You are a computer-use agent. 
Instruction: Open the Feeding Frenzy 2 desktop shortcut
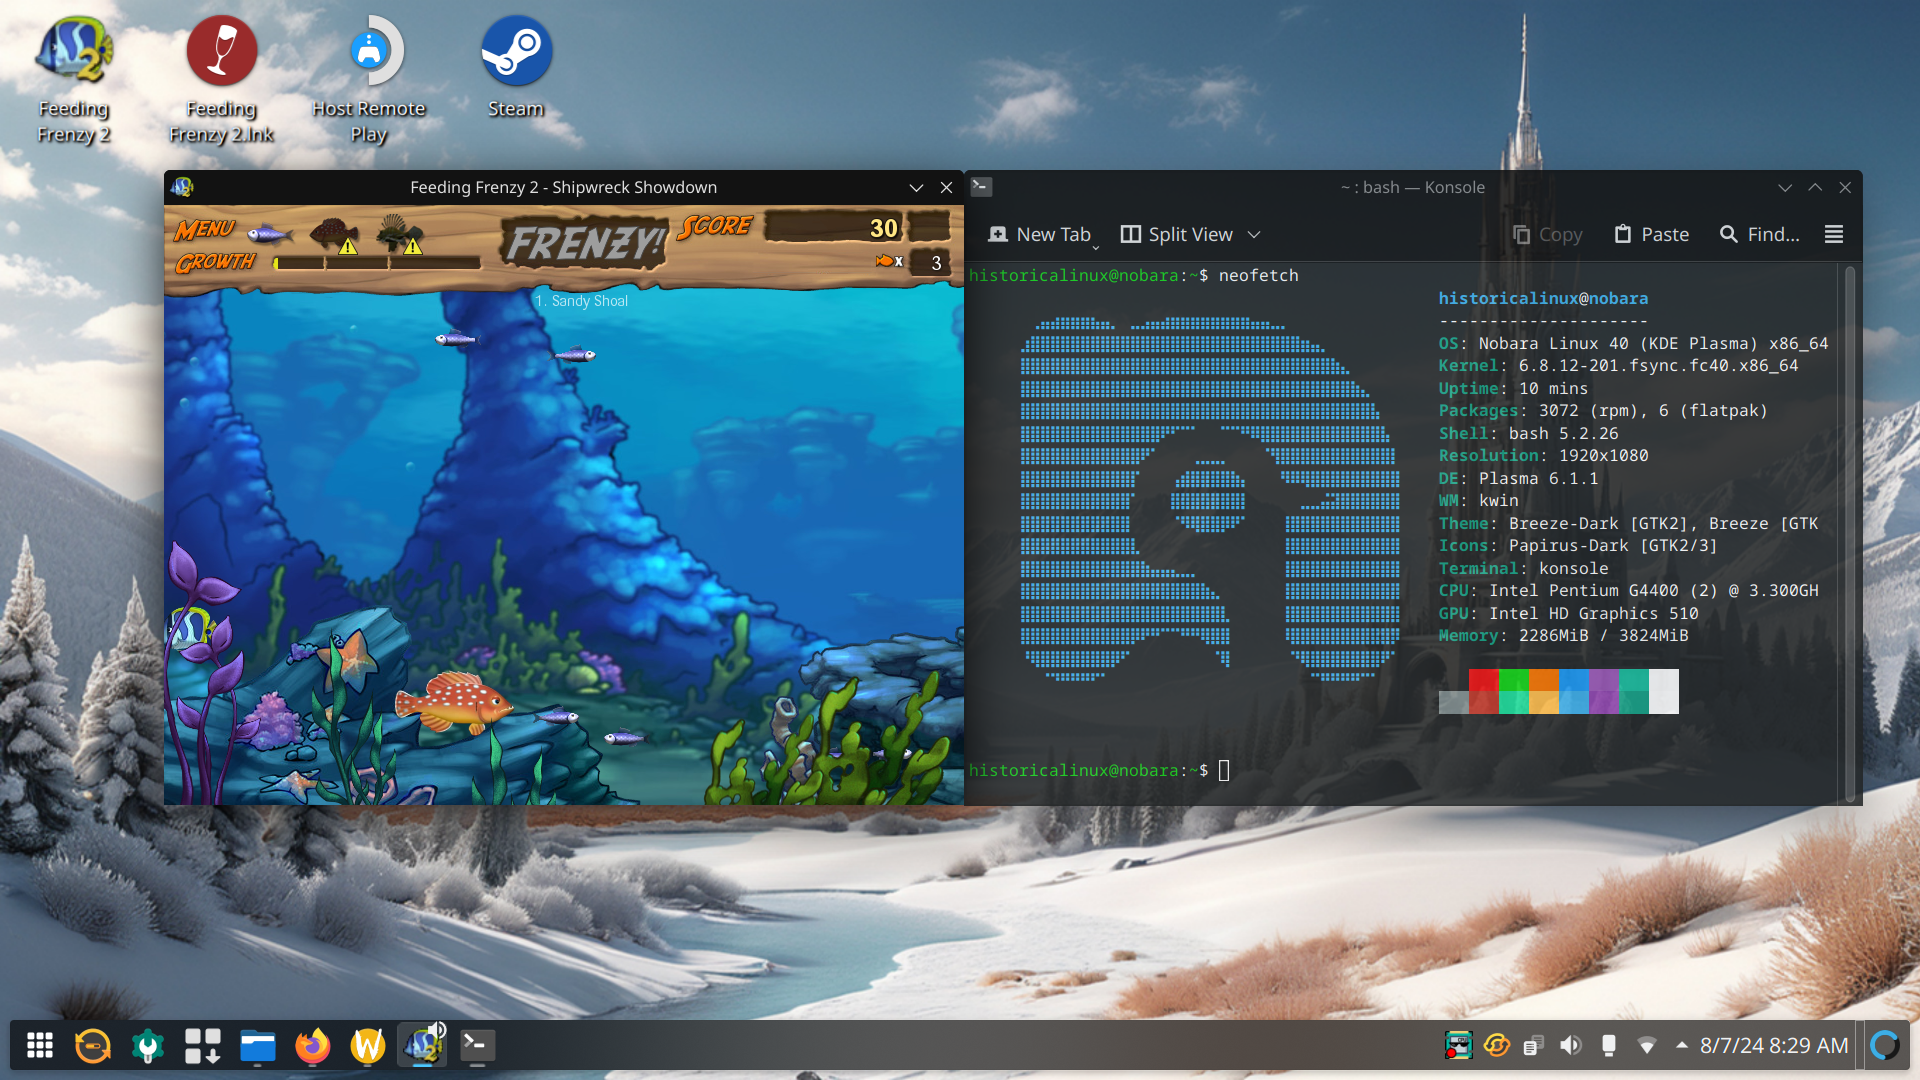74,80
